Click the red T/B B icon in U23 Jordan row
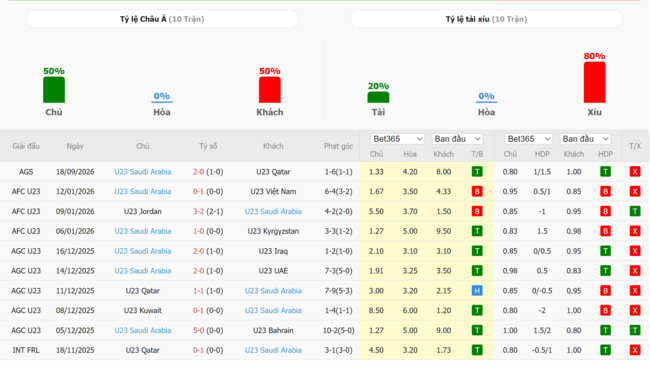 (x=477, y=211)
